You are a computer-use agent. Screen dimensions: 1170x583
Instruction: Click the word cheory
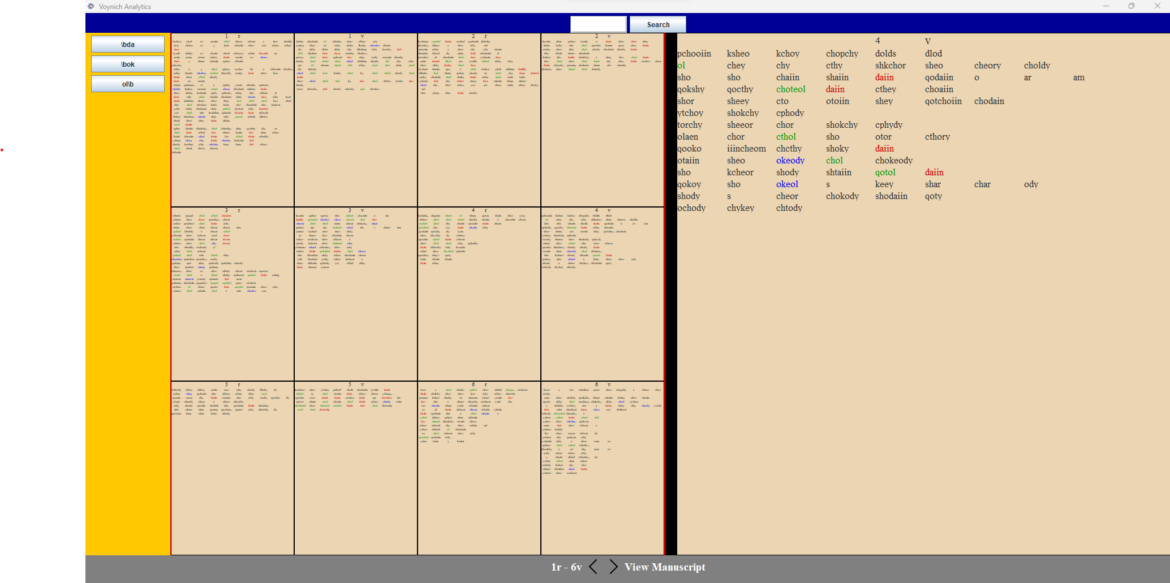[988, 66]
